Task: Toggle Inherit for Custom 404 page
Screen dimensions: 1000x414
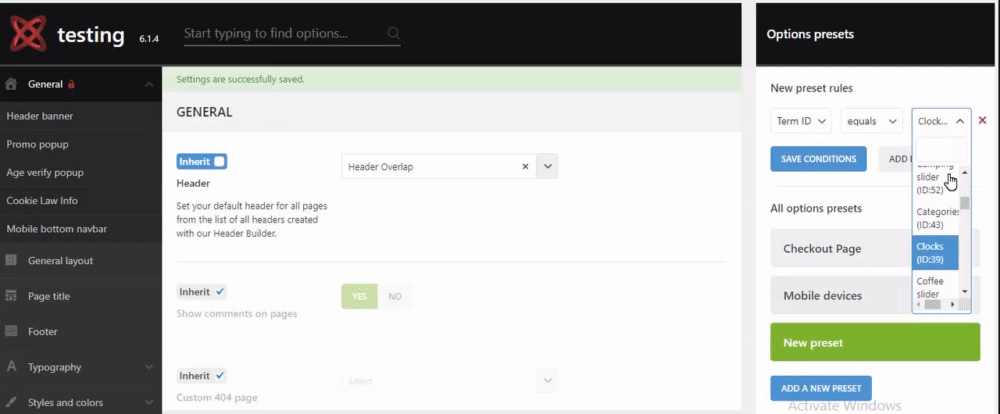Action: click(x=202, y=376)
